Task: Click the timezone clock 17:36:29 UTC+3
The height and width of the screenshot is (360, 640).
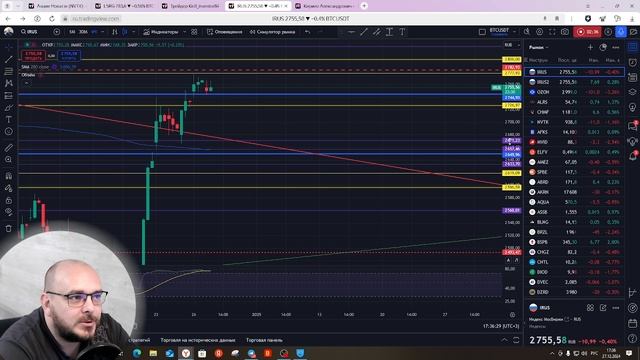Action: (501, 326)
